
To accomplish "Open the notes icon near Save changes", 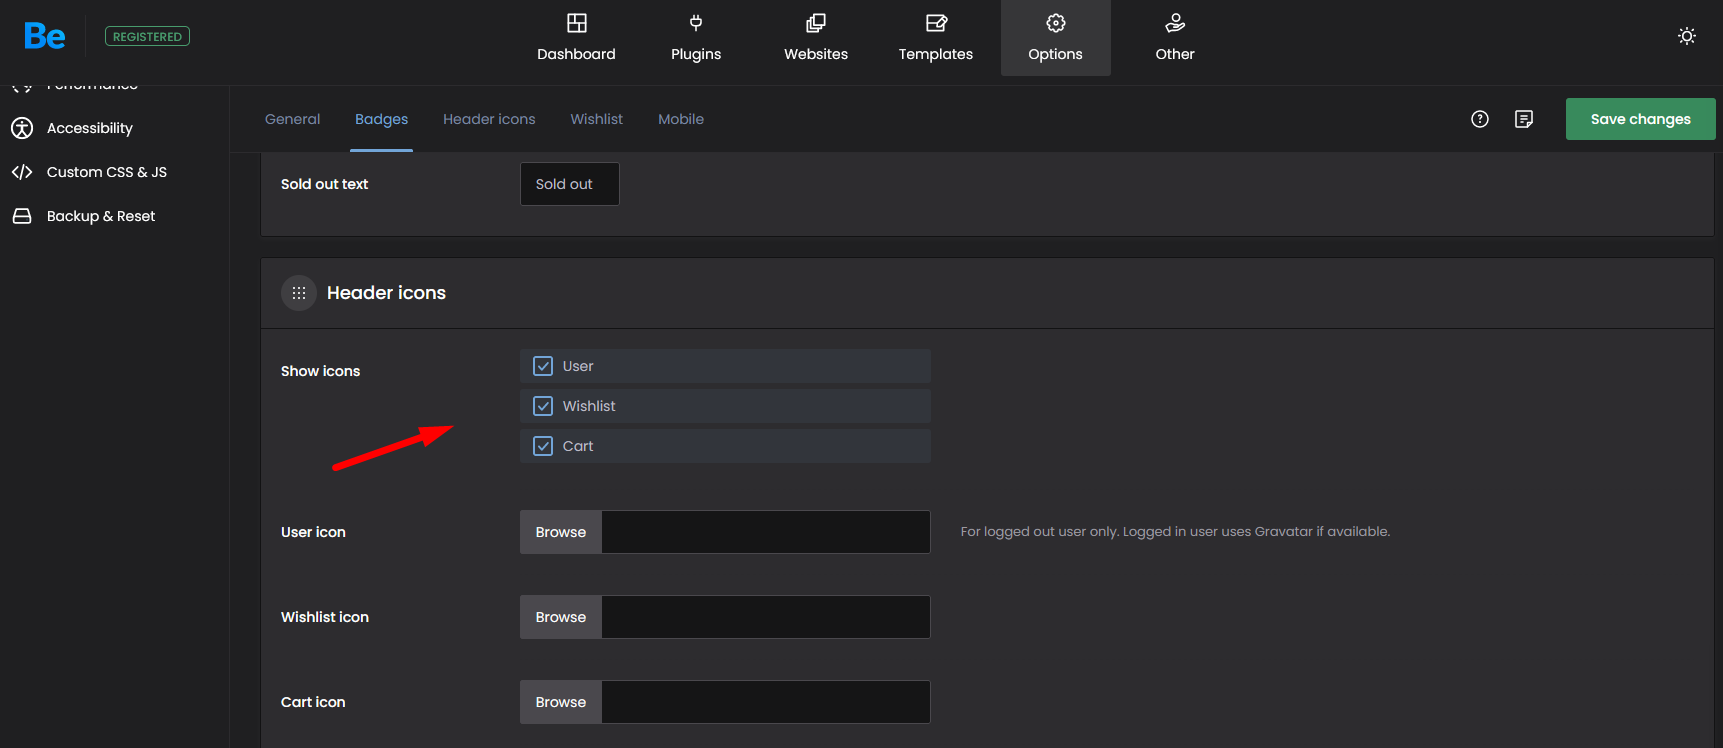I will click(1524, 119).
